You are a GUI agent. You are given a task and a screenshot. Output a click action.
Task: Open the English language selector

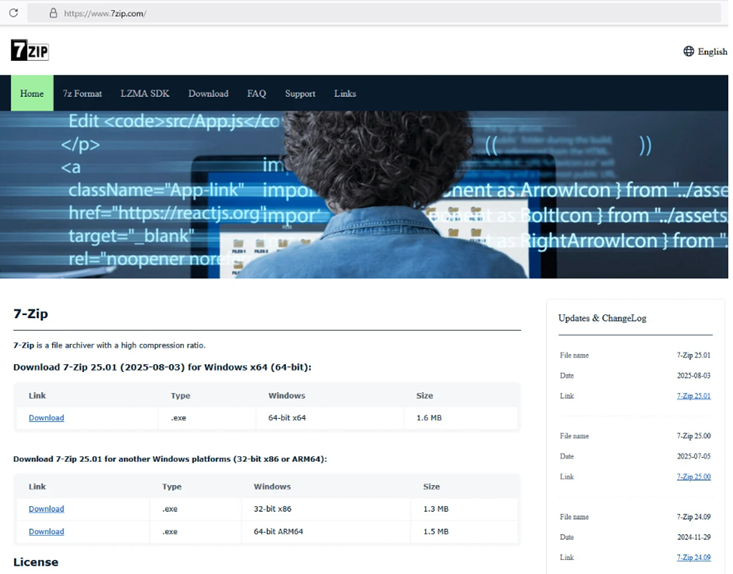712,51
